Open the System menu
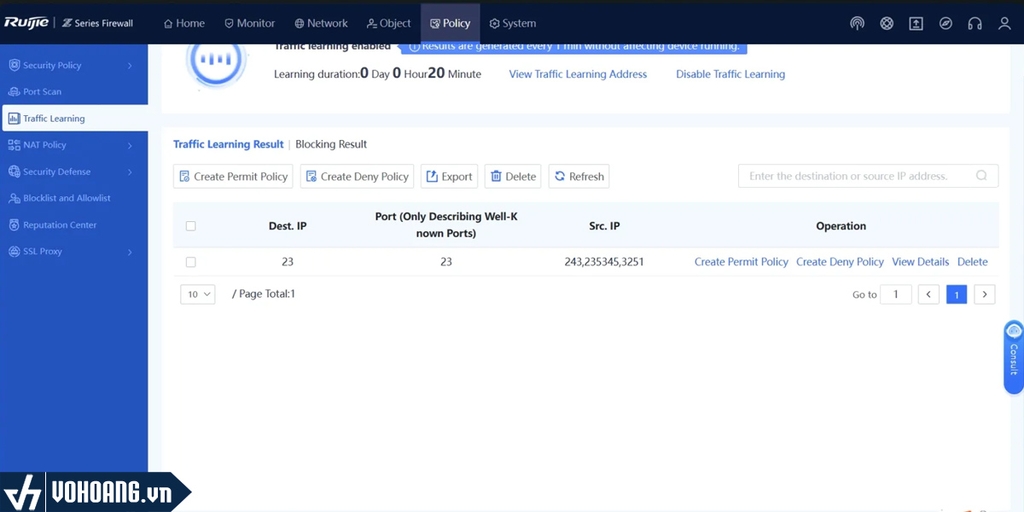 point(513,23)
